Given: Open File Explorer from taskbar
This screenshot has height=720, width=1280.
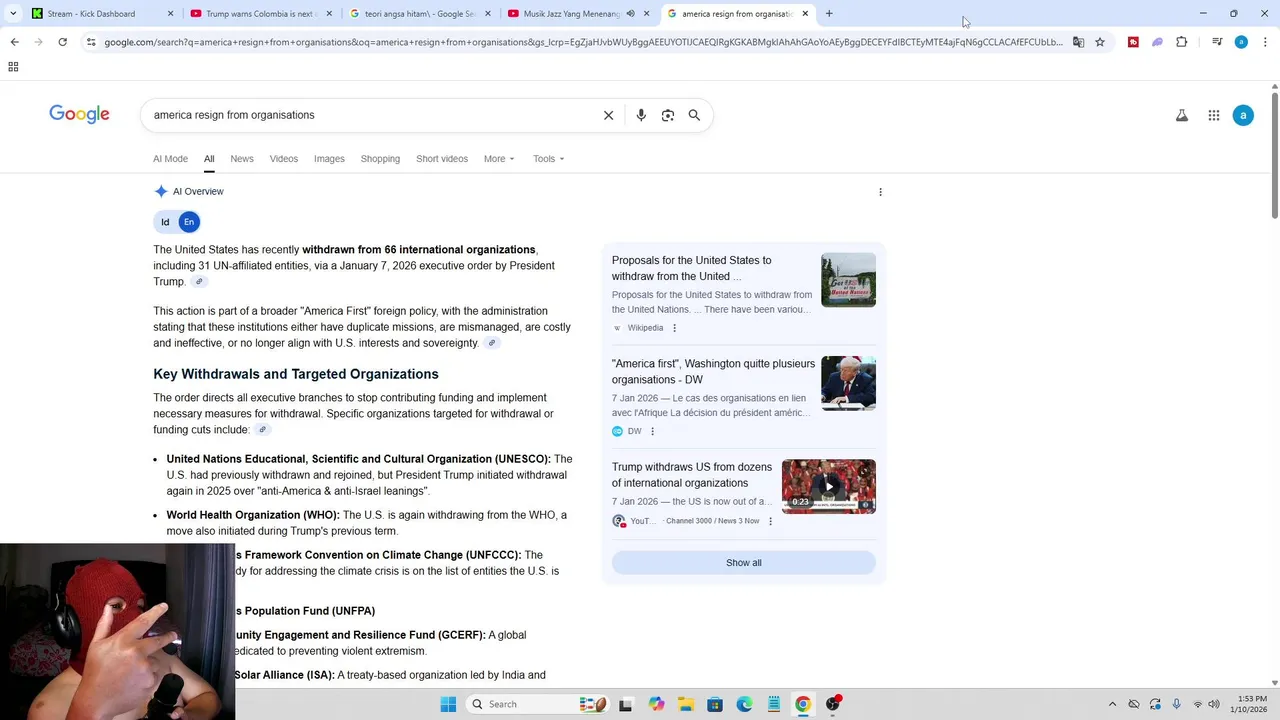Looking at the screenshot, I should click(685, 704).
